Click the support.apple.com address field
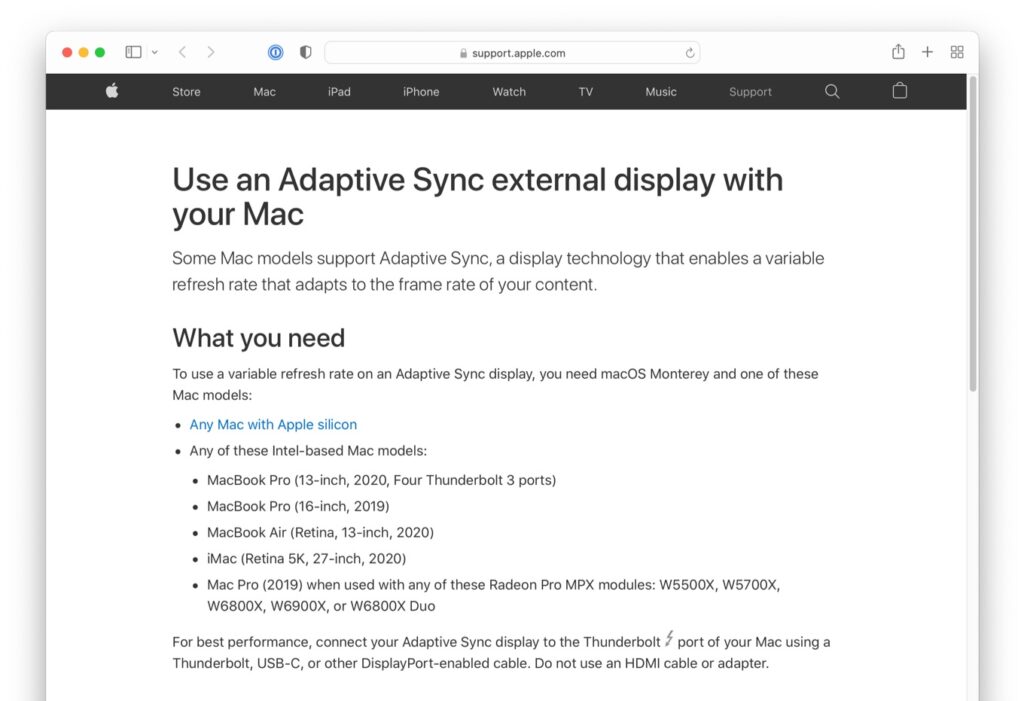 click(512, 53)
